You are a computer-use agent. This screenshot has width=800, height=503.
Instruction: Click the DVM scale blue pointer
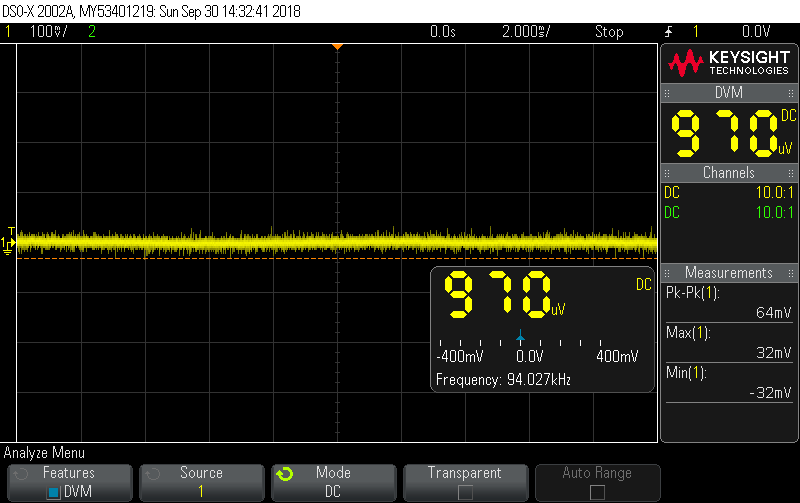(520, 336)
